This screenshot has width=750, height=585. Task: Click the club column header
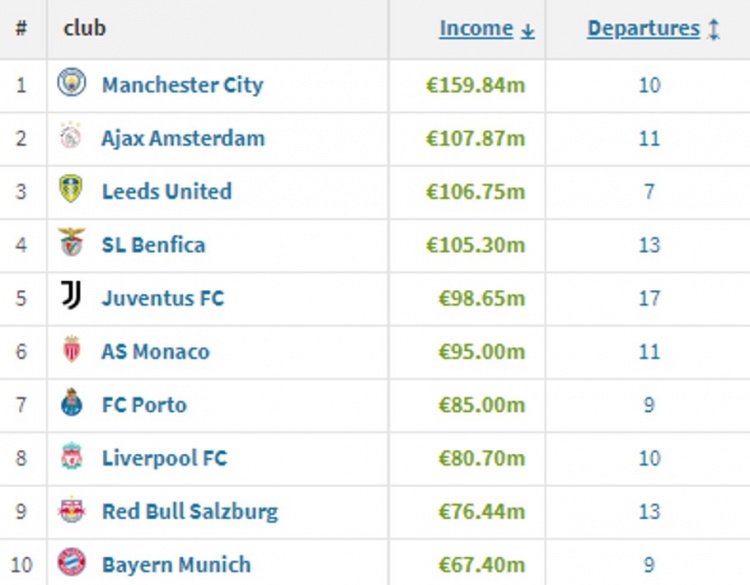84,28
